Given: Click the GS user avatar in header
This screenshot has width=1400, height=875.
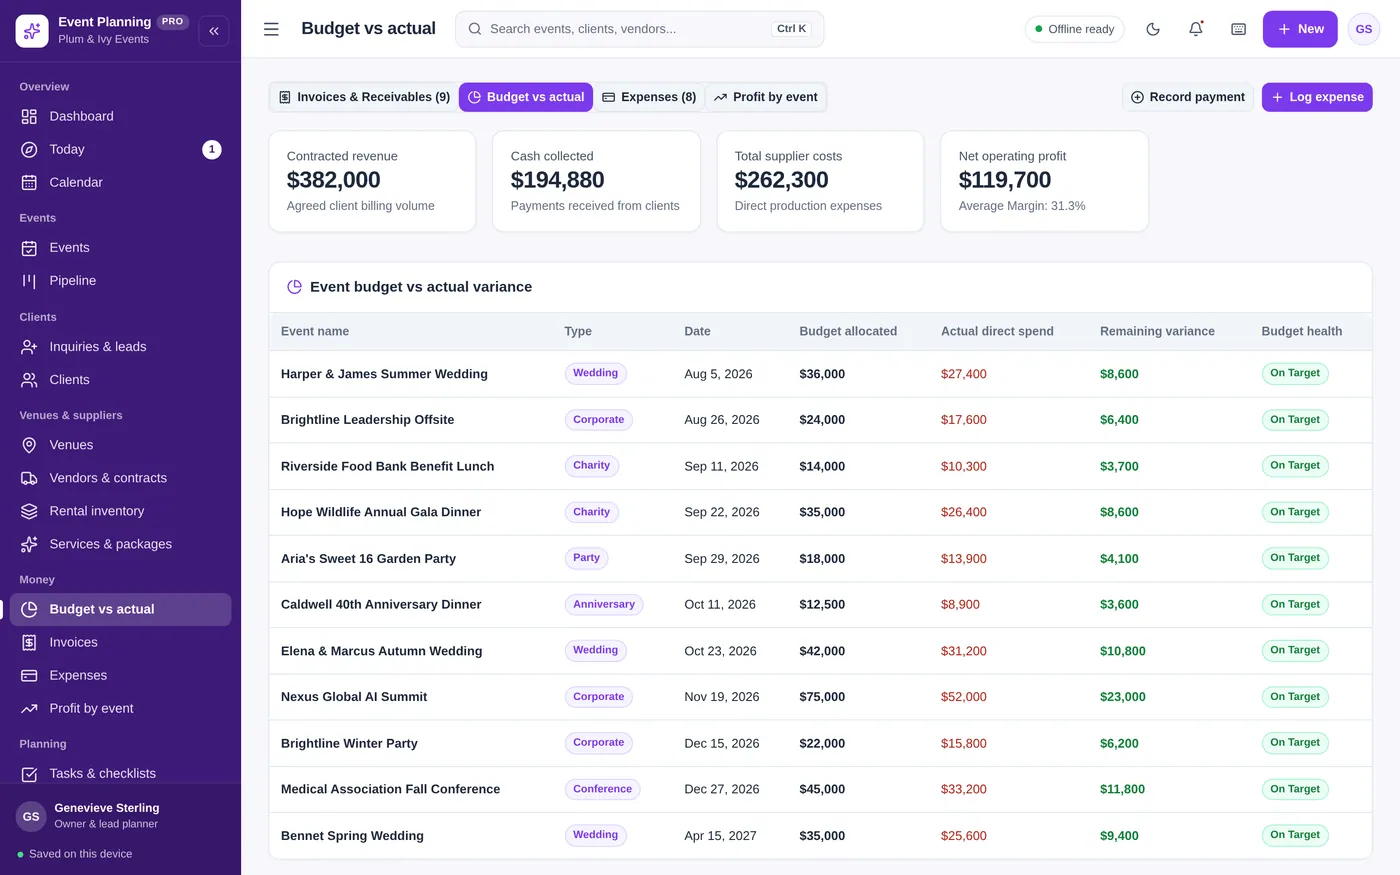Looking at the screenshot, I should (x=1364, y=29).
